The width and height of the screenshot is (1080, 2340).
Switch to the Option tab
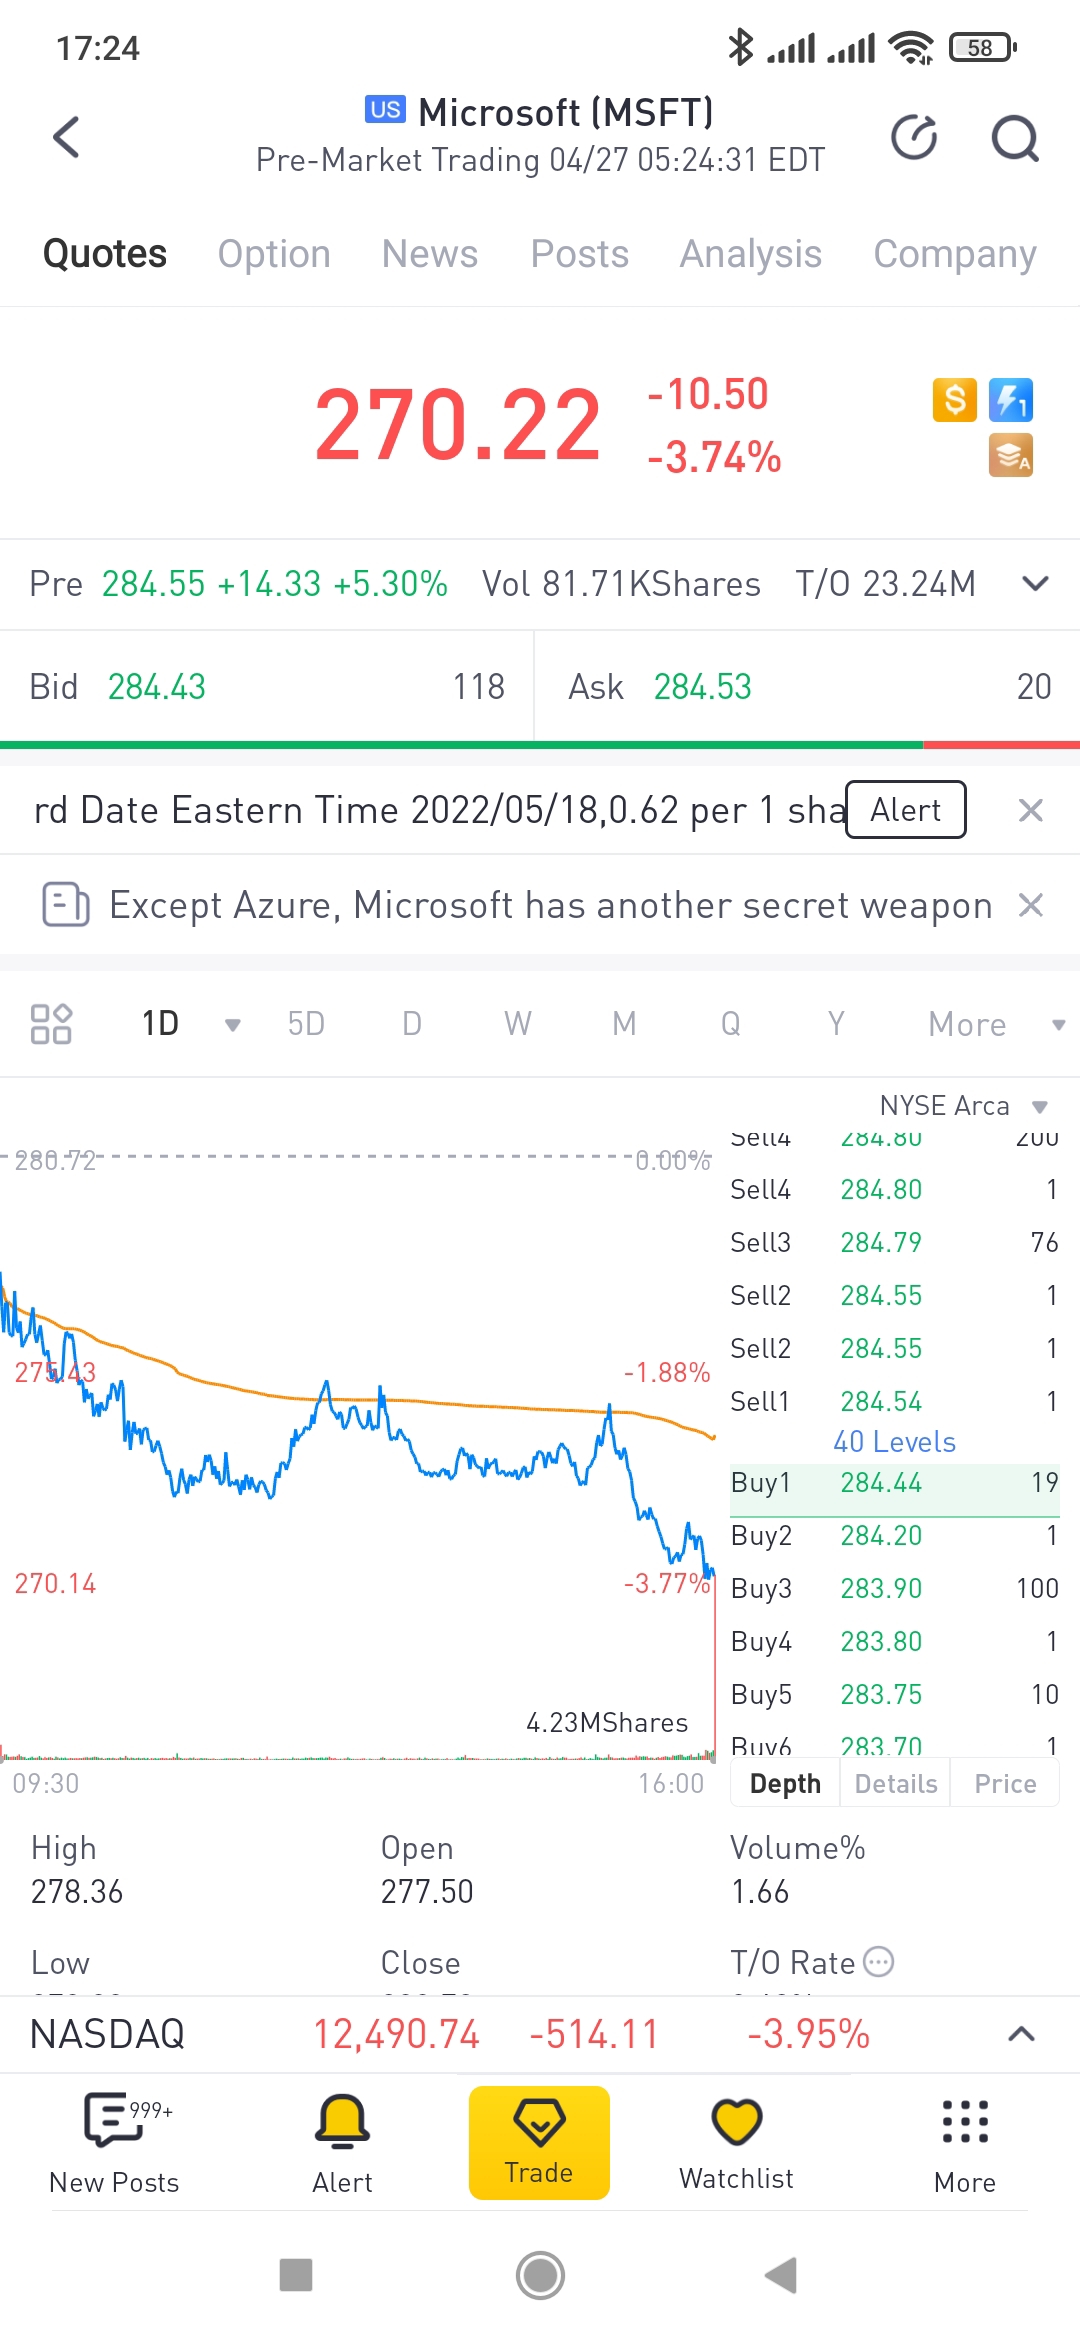274,254
